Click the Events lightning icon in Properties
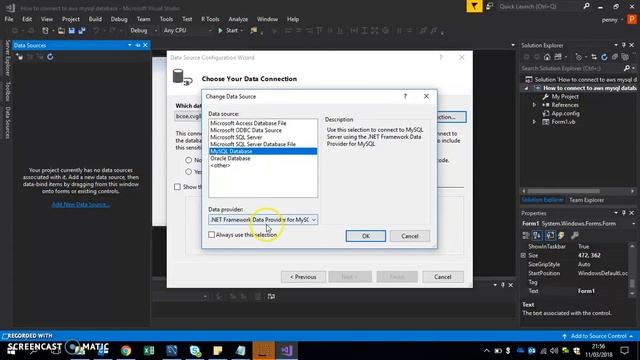 click(562, 235)
